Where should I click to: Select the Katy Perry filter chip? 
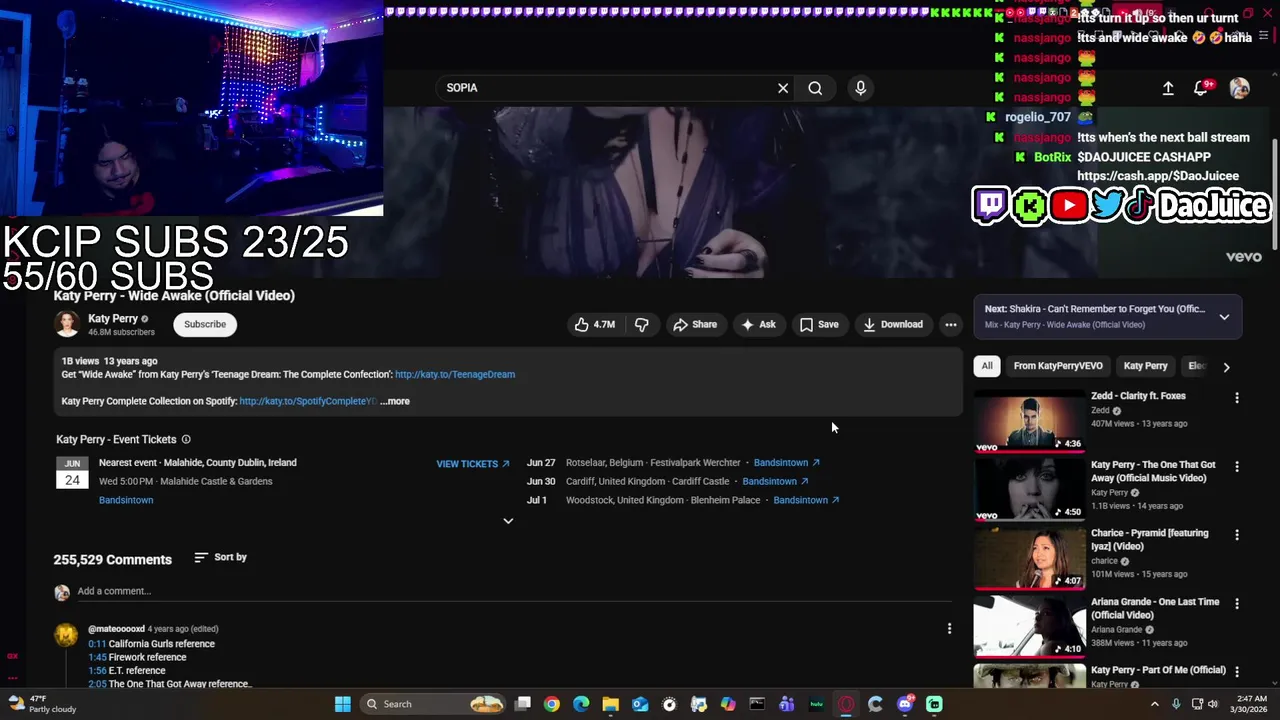(1145, 366)
